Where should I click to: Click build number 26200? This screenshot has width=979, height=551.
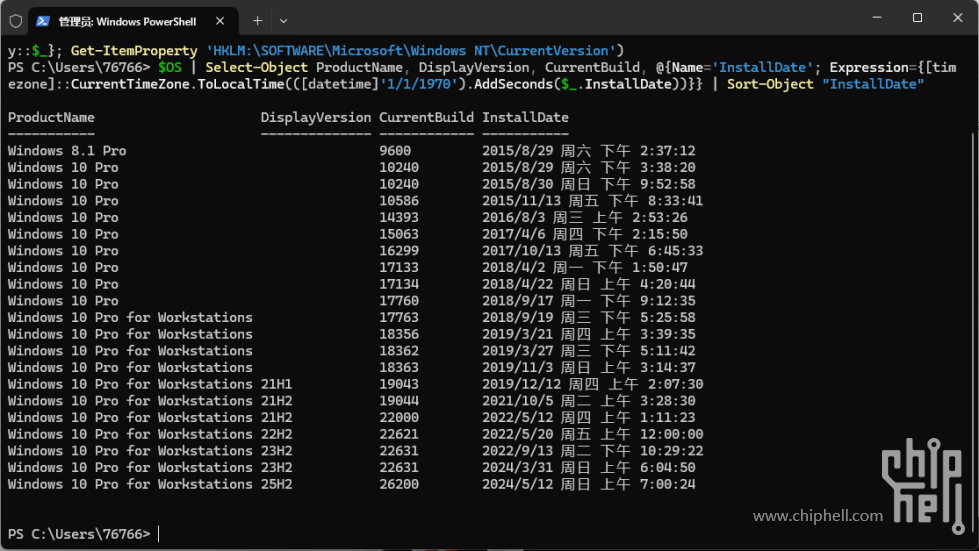[x=399, y=484]
